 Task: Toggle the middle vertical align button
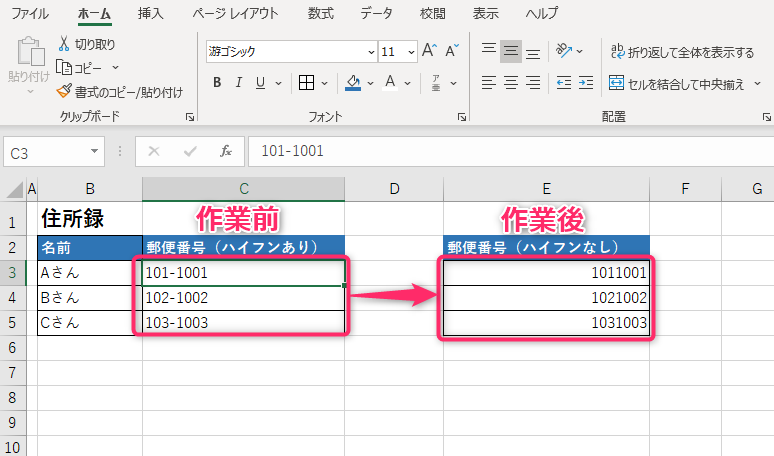511,51
